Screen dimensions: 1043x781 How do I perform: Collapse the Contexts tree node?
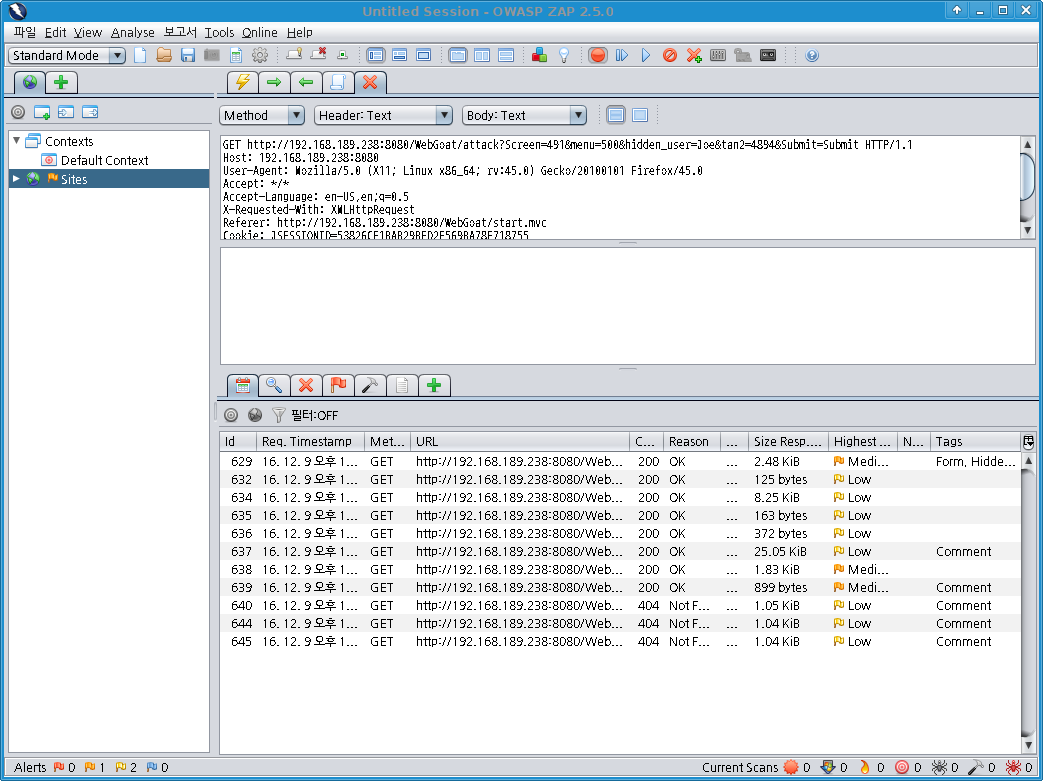(17, 141)
